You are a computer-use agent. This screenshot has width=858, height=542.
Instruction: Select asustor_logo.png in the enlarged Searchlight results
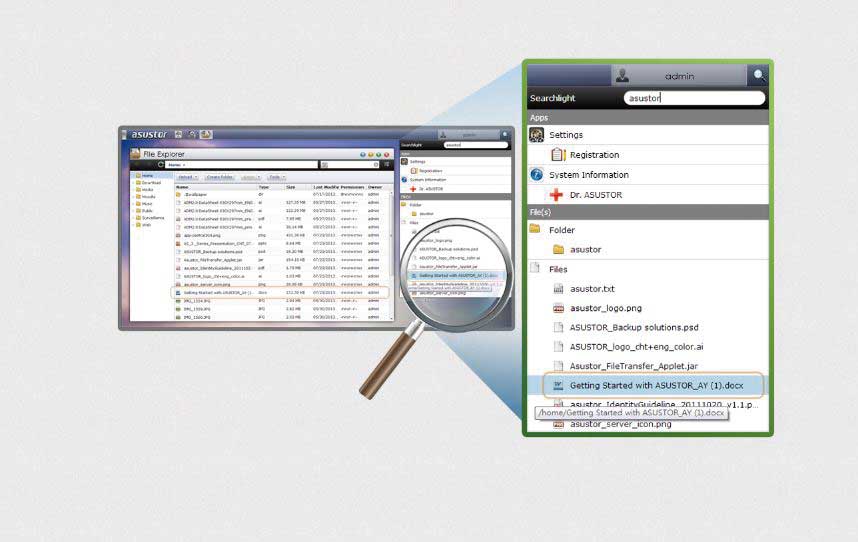[x=648, y=308]
